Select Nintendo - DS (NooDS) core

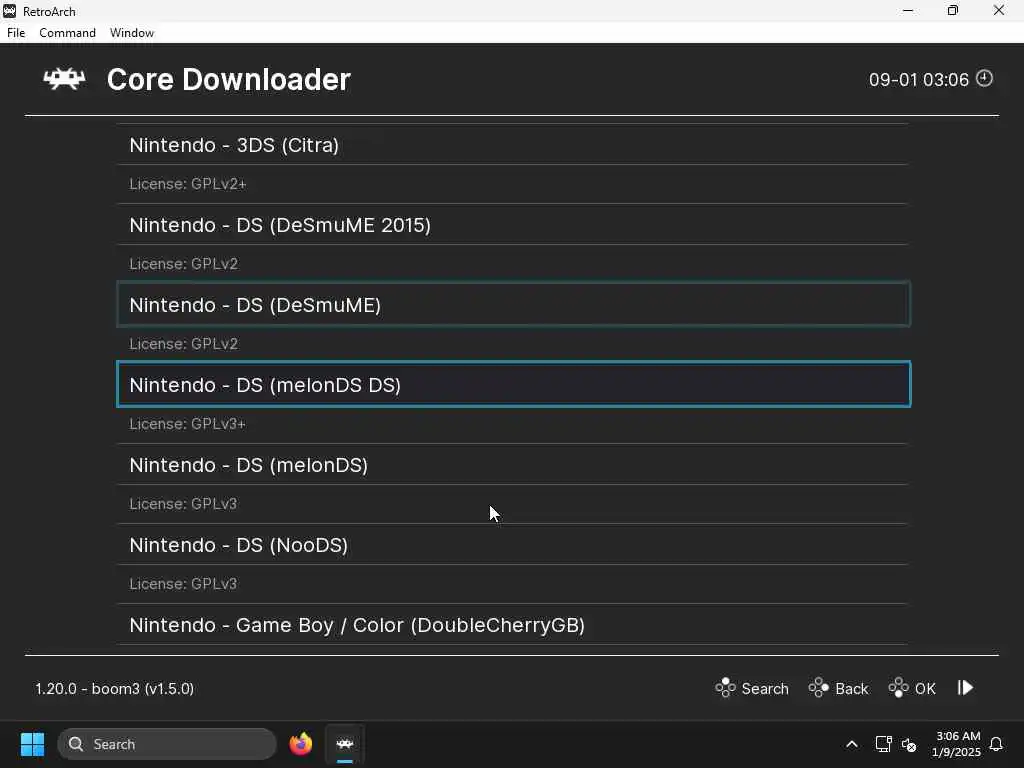pyautogui.click(x=513, y=545)
